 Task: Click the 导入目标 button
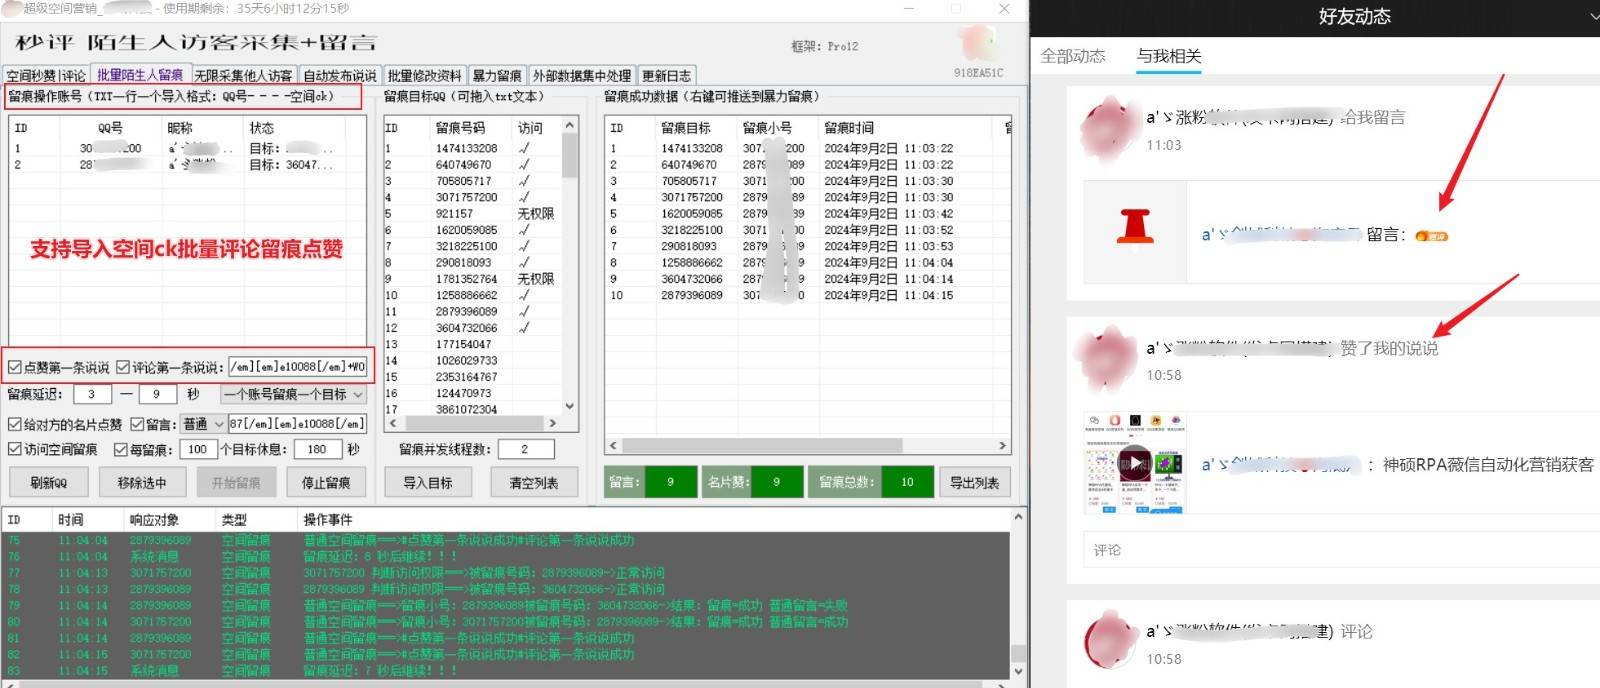428,483
